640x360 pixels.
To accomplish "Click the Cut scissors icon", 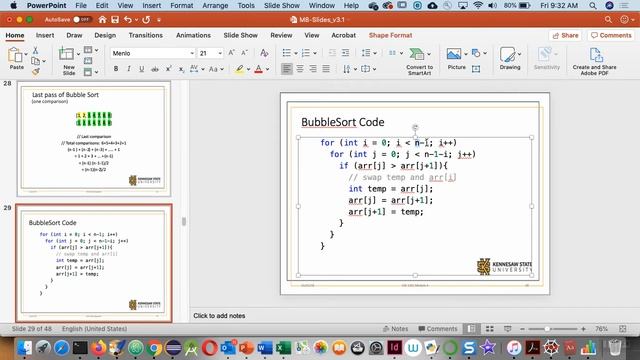I will (x=36, y=50).
